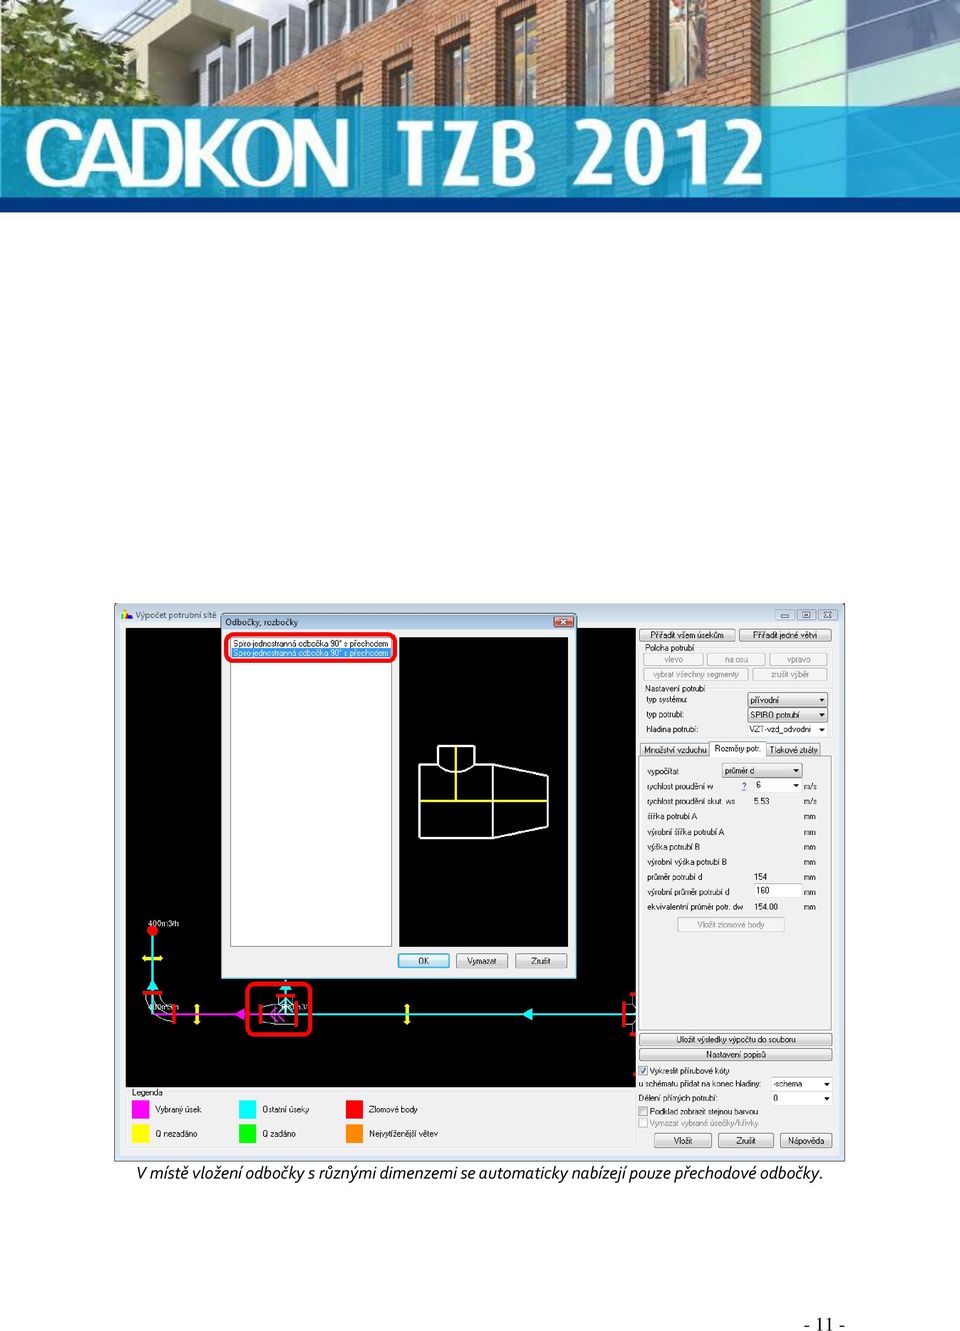
Task: Click the magenta Vybraný úsek legend swatch
Action: tap(140, 1110)
